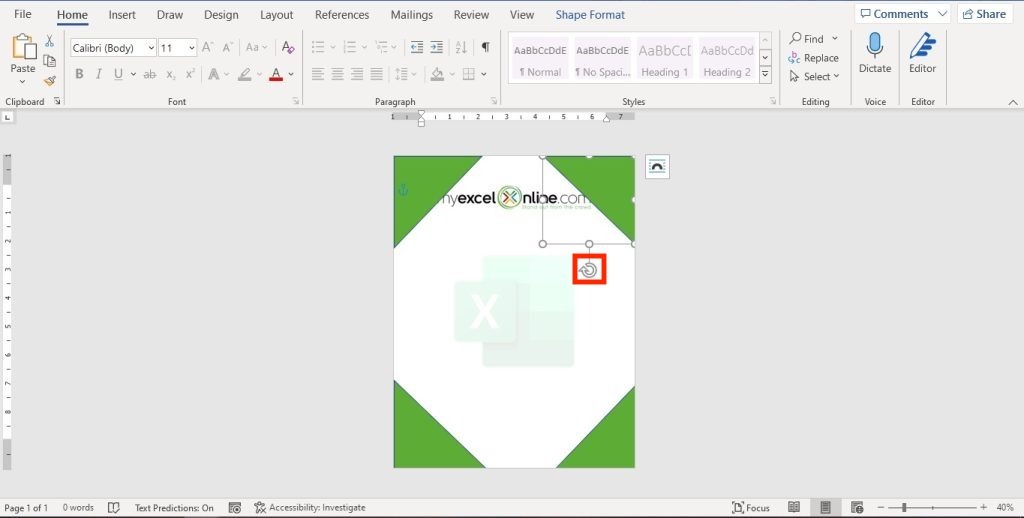
Task: Toggle Text Predictions setting
Action: 174,508
